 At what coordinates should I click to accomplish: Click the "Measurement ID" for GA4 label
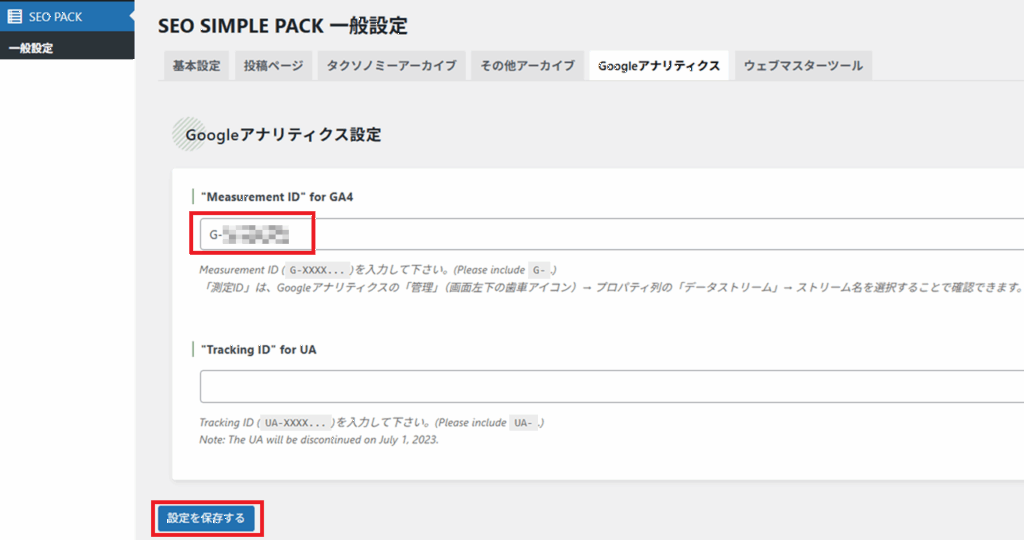point(277,197)
